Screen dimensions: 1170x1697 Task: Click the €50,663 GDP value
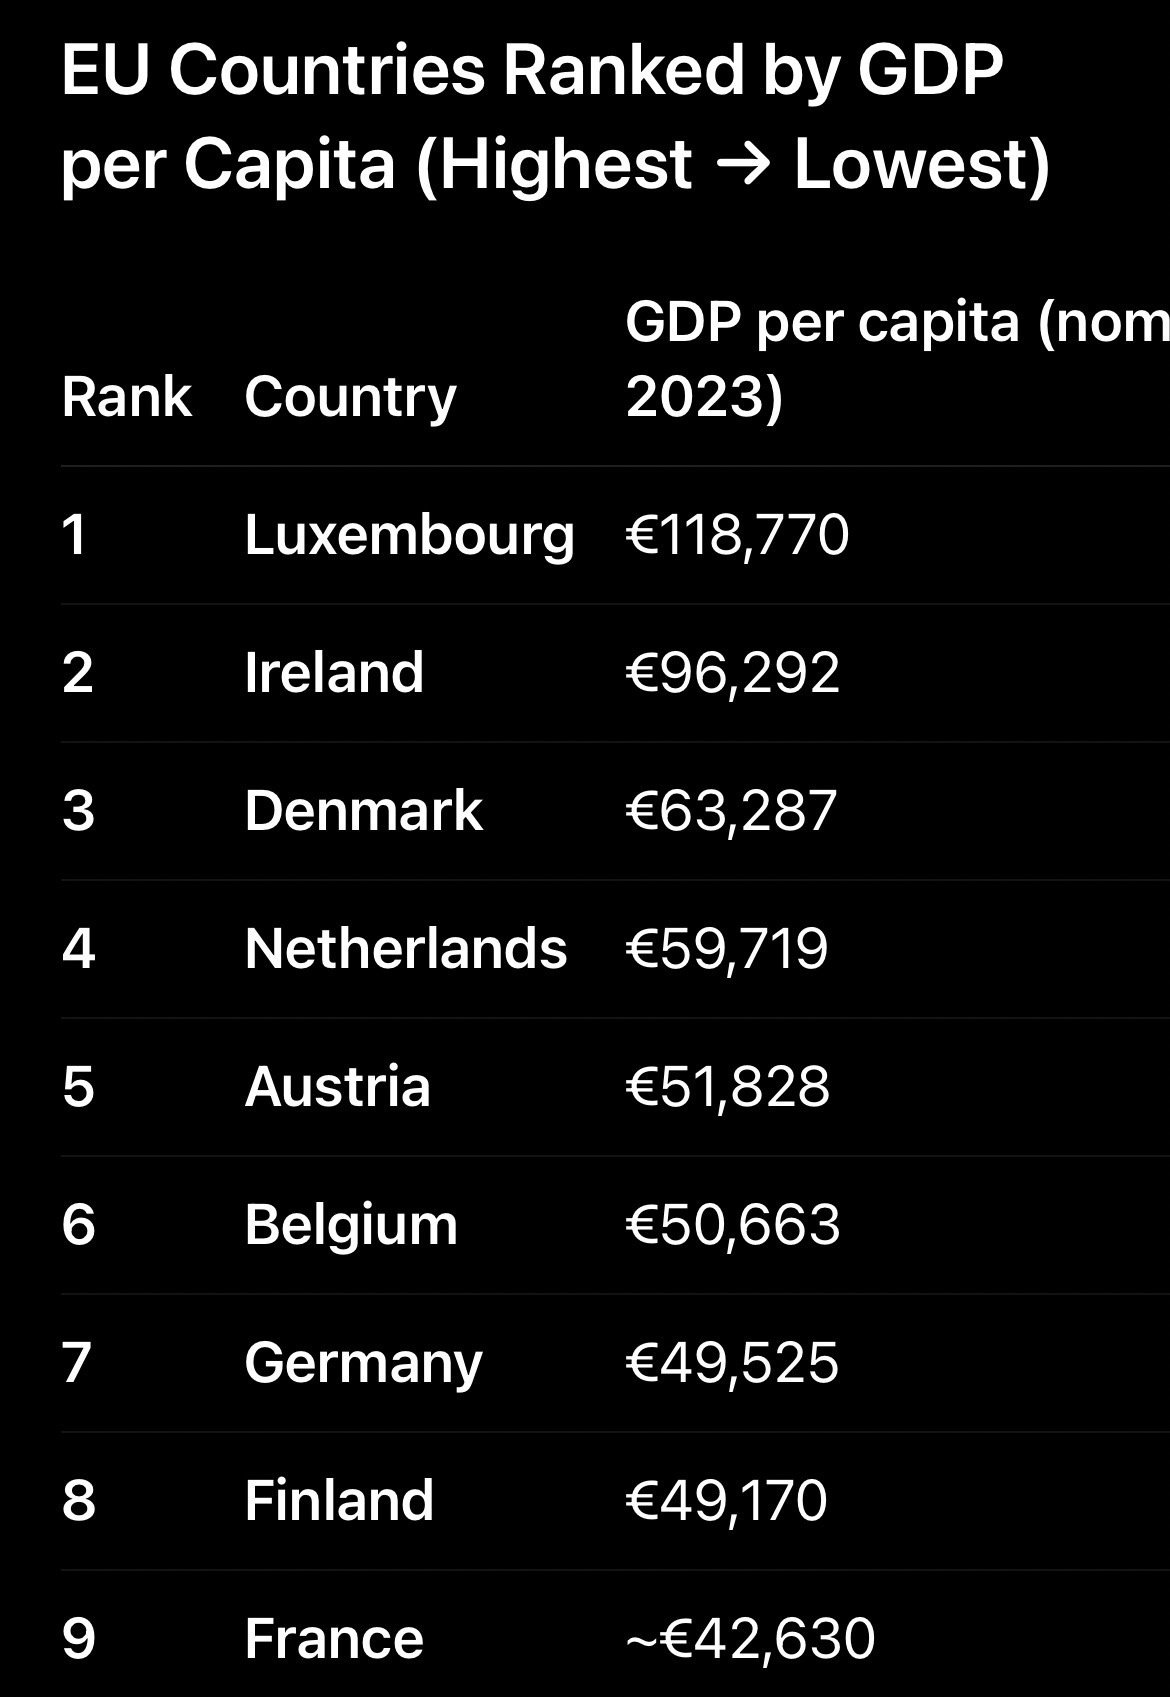coord(733,1225)
